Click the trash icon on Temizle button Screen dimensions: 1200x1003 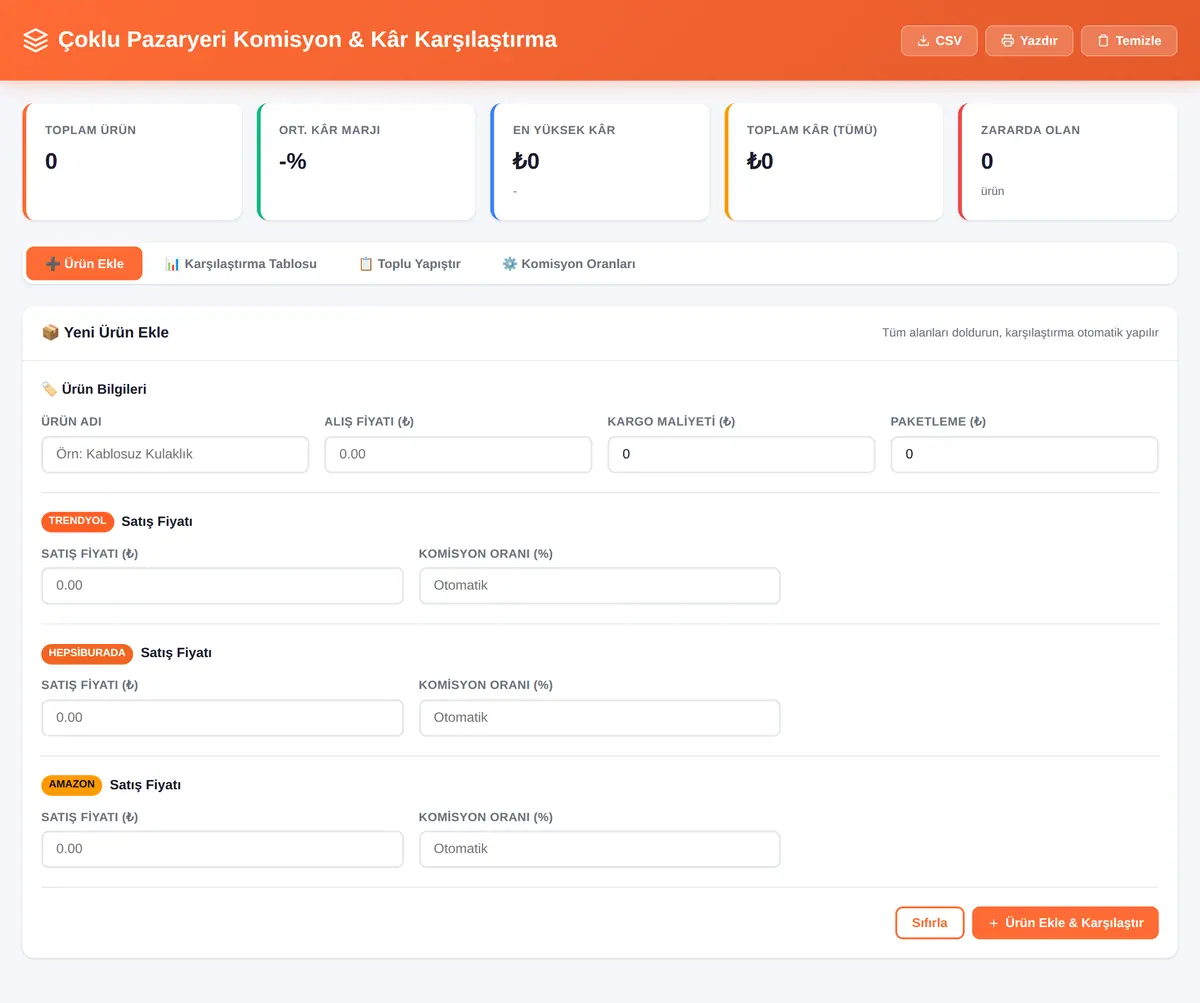pyautogui.click(x=1103, y=41)
